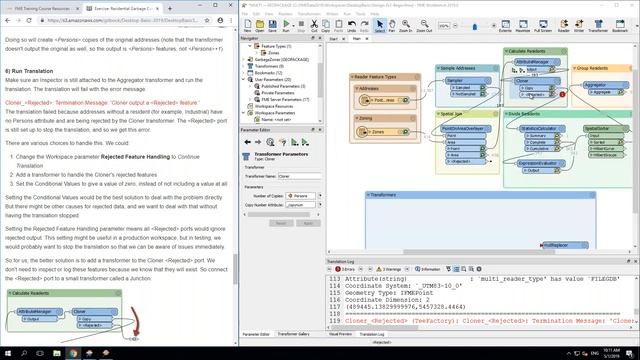
Task: Undo the last action using the Undo icon
Action: click(x=351, y=25)
